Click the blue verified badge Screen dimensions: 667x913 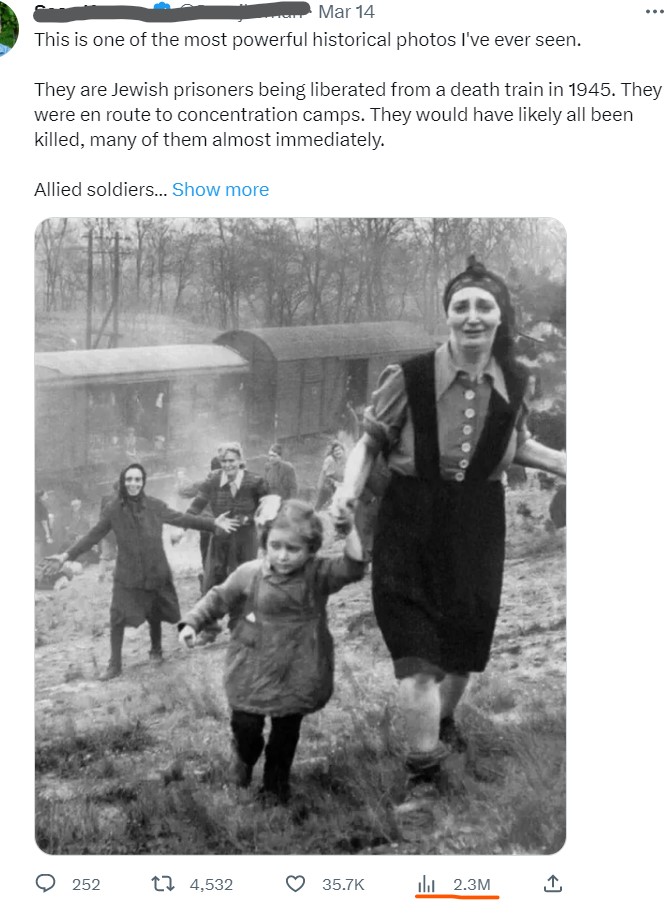coord(162,8)
